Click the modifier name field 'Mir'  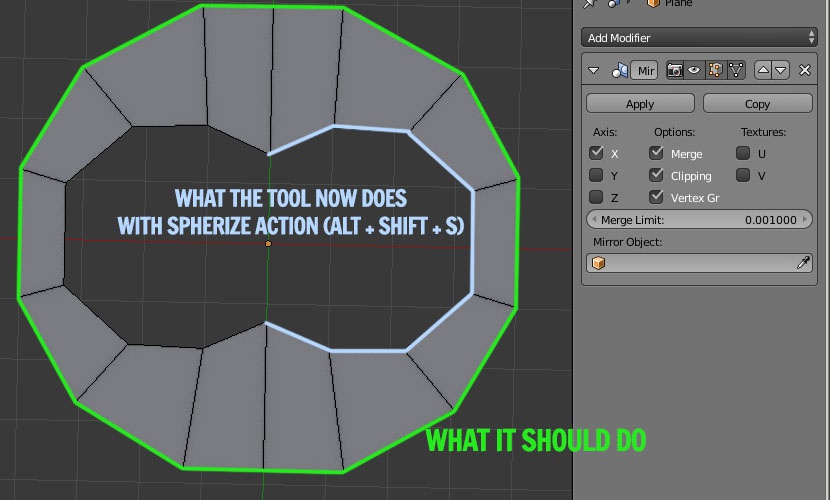(x=645, y=70)
